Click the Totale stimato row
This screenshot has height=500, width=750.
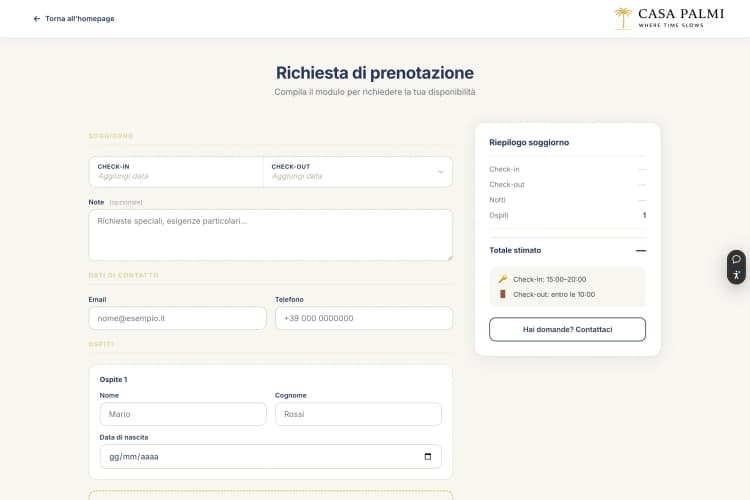567,250
